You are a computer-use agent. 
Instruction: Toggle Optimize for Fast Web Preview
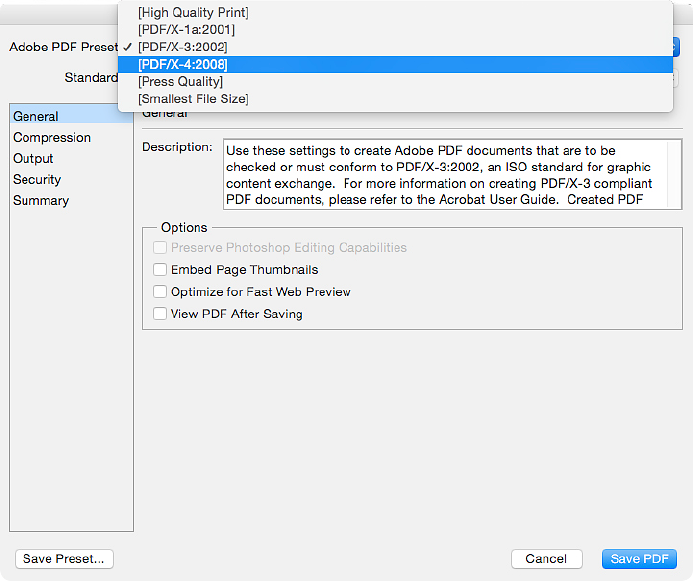(x=160, y=292)
